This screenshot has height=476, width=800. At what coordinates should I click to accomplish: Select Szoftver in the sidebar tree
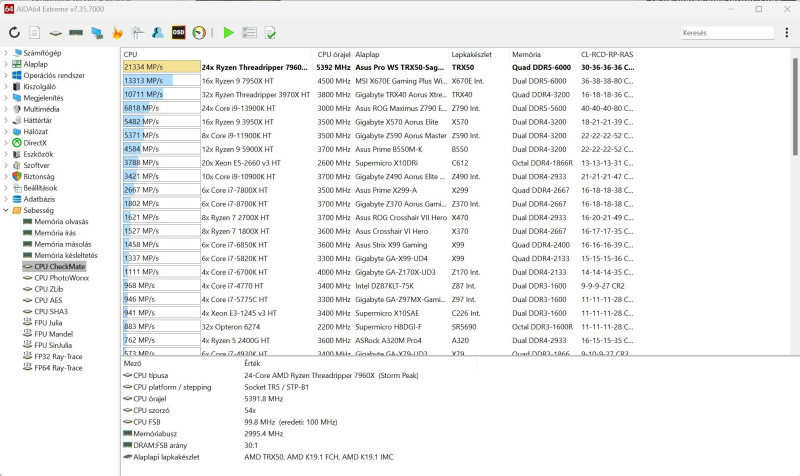pos(36,165)
